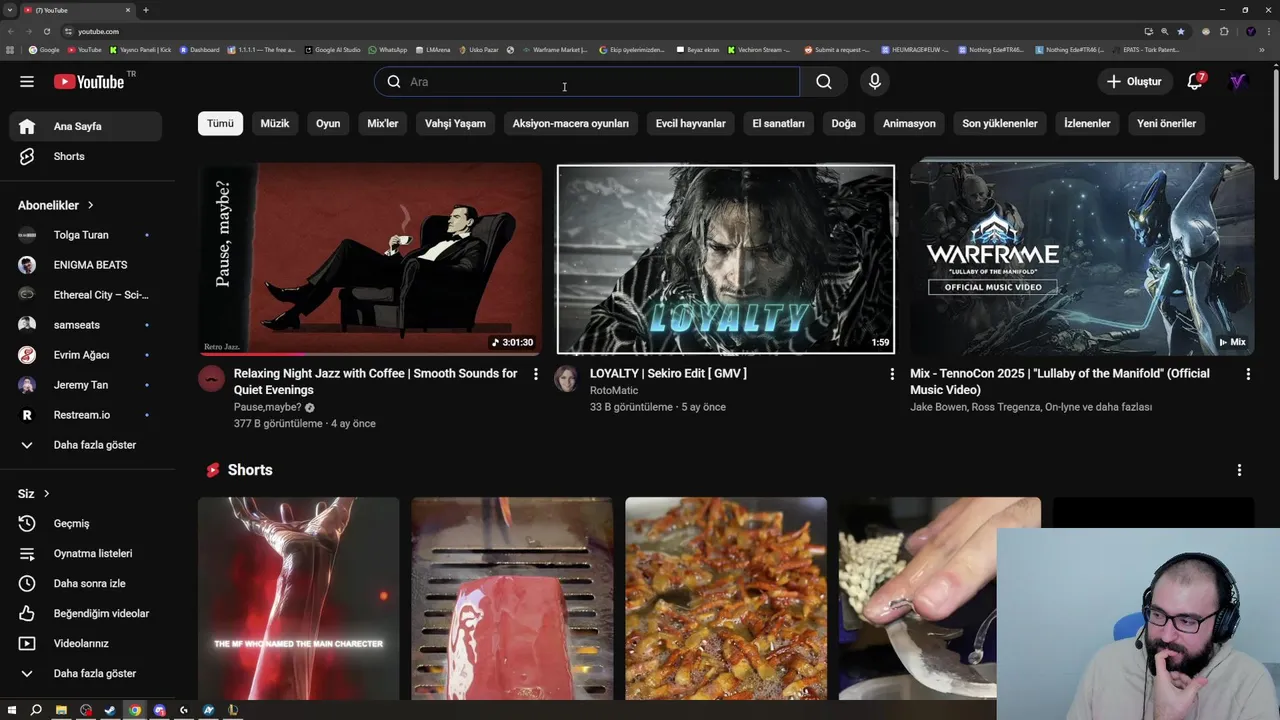Select the Tümü filter chip
The height and width of the screenshot is (720, 1280).
pyautogui.click(x=220, y=123)
